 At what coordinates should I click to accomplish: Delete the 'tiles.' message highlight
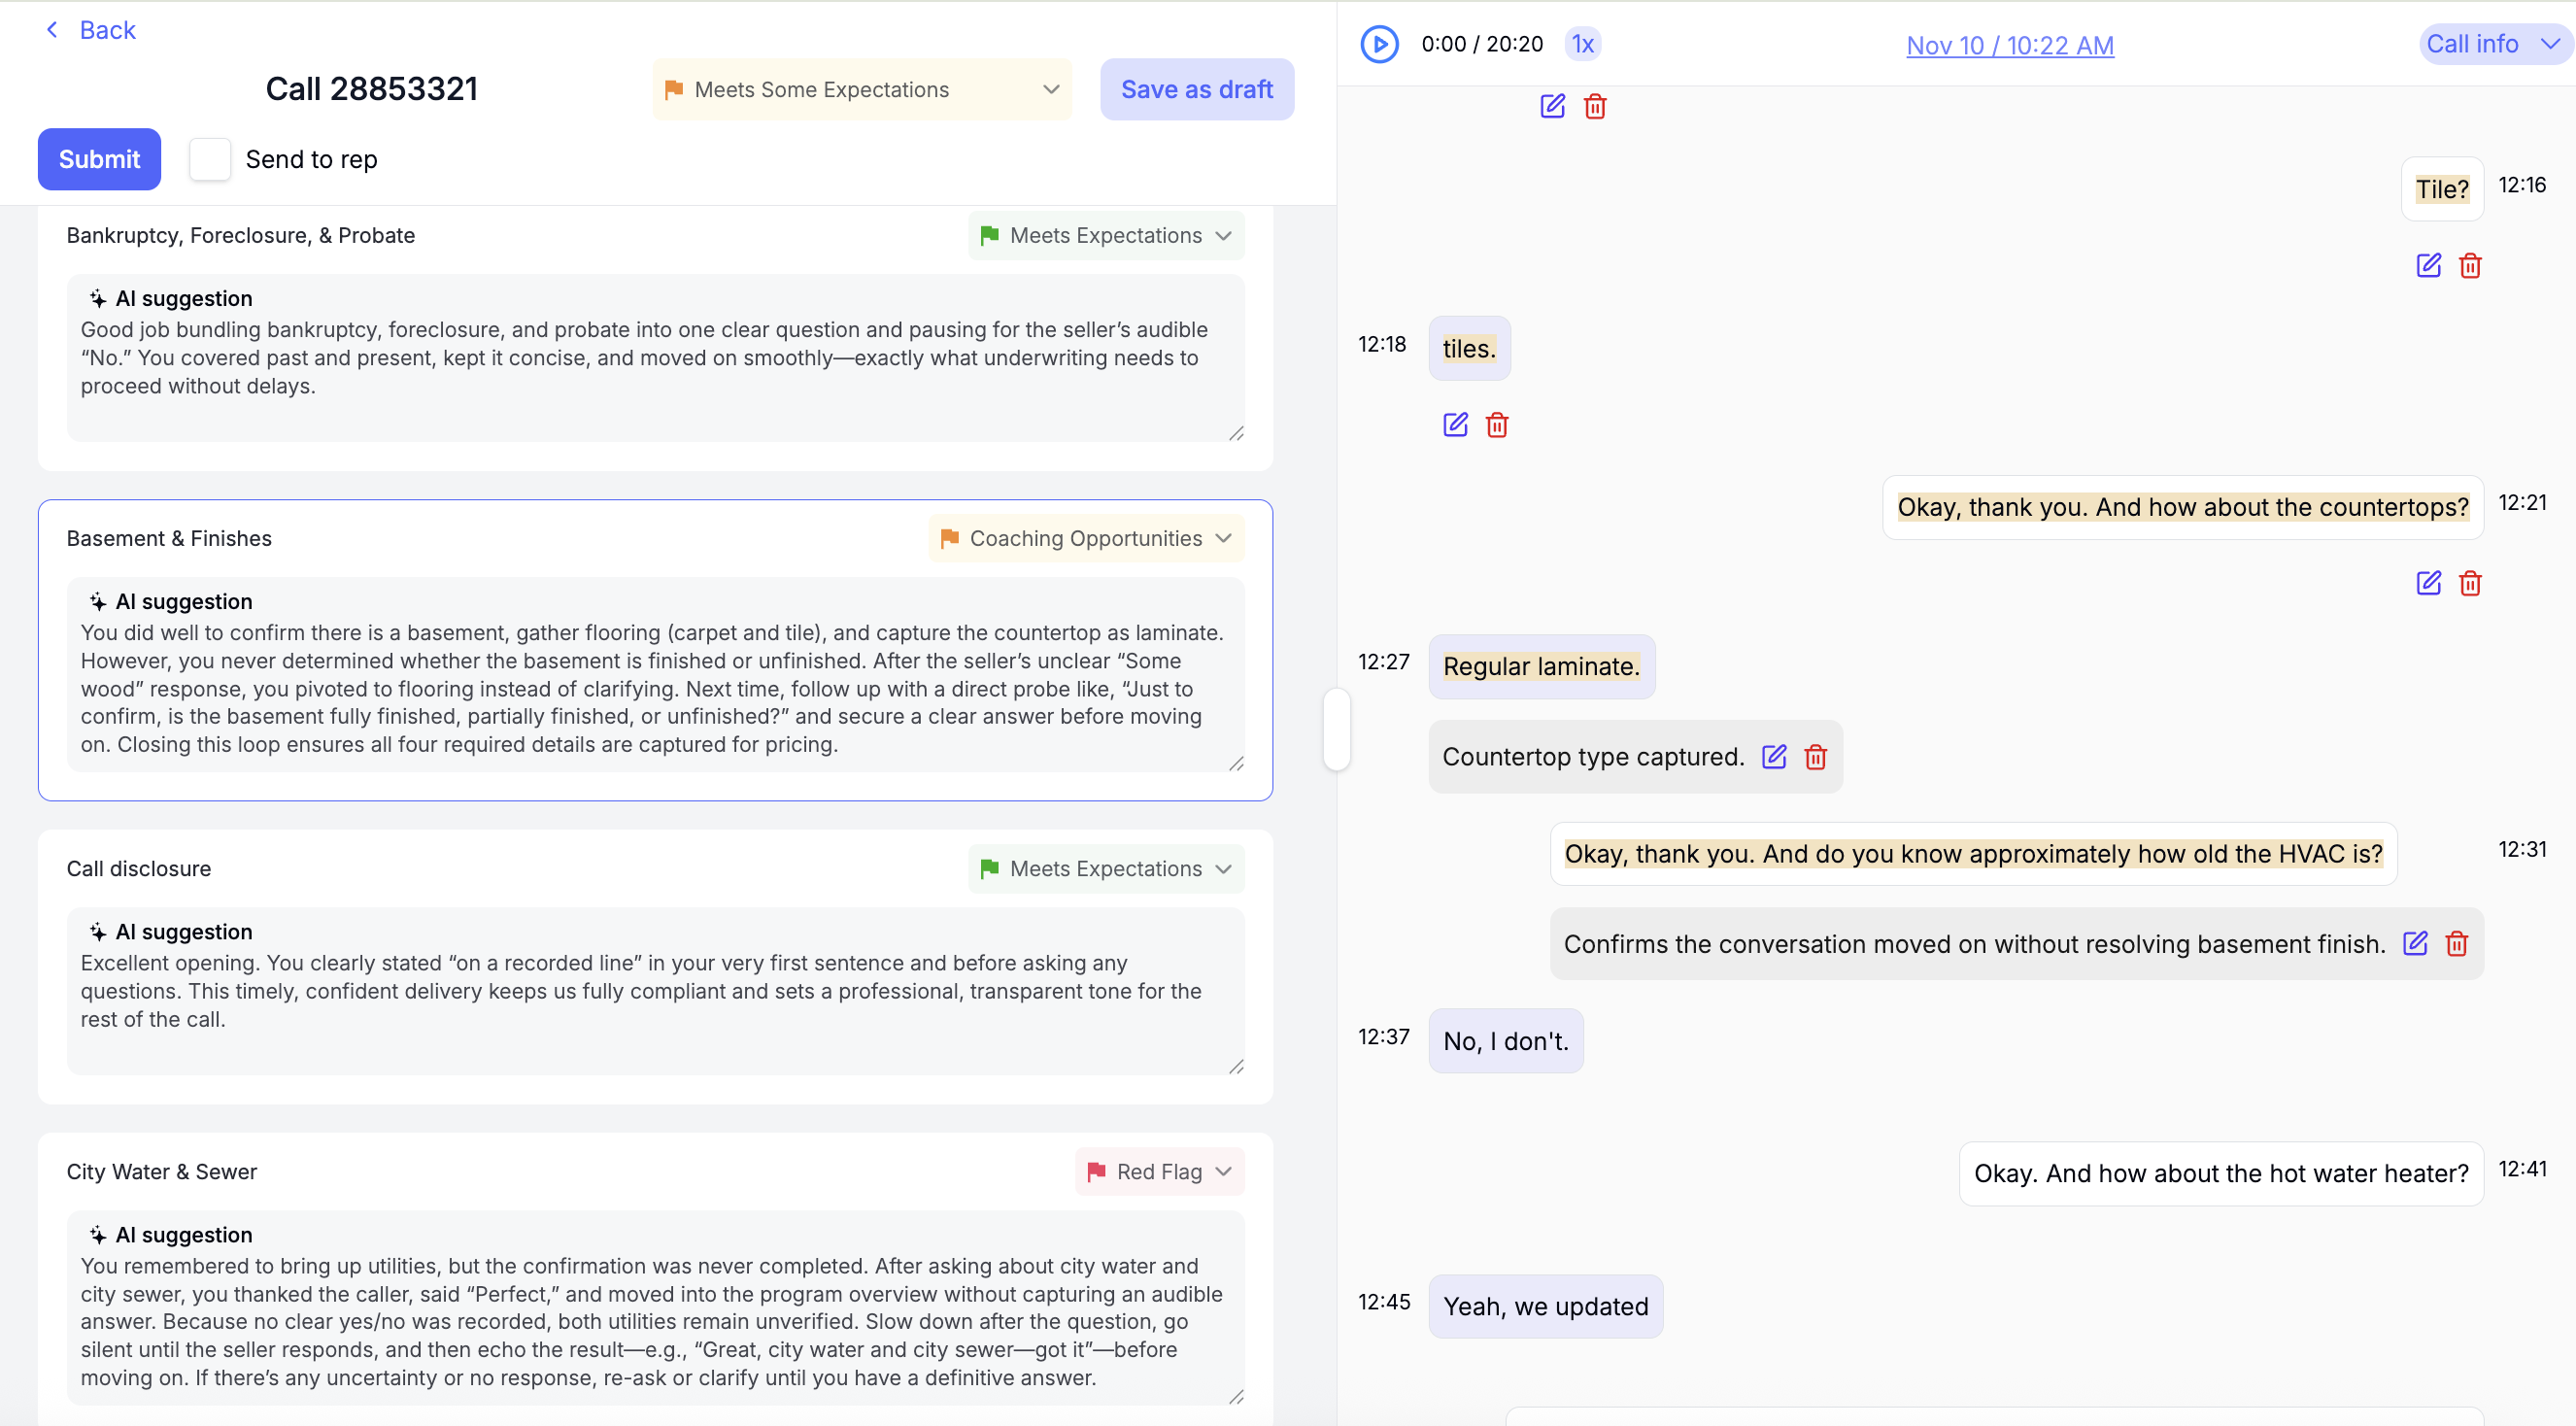pyautogui.click(x=1497, y=425)
